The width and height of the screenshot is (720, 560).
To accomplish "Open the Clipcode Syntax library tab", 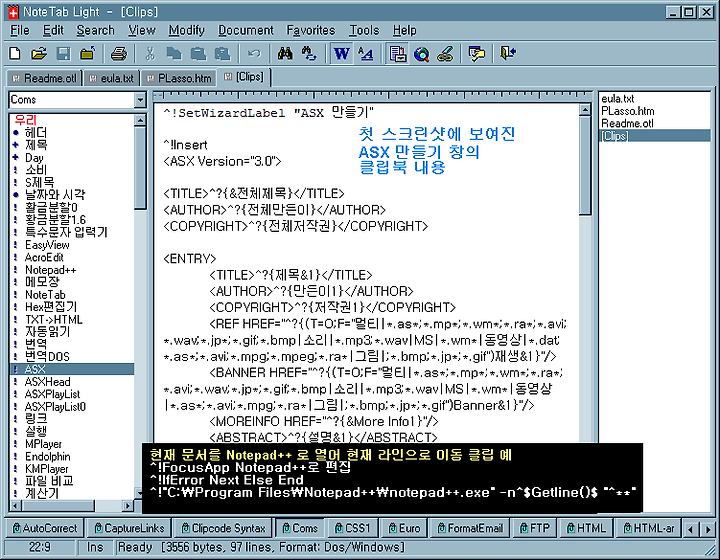I will (223, 528).
